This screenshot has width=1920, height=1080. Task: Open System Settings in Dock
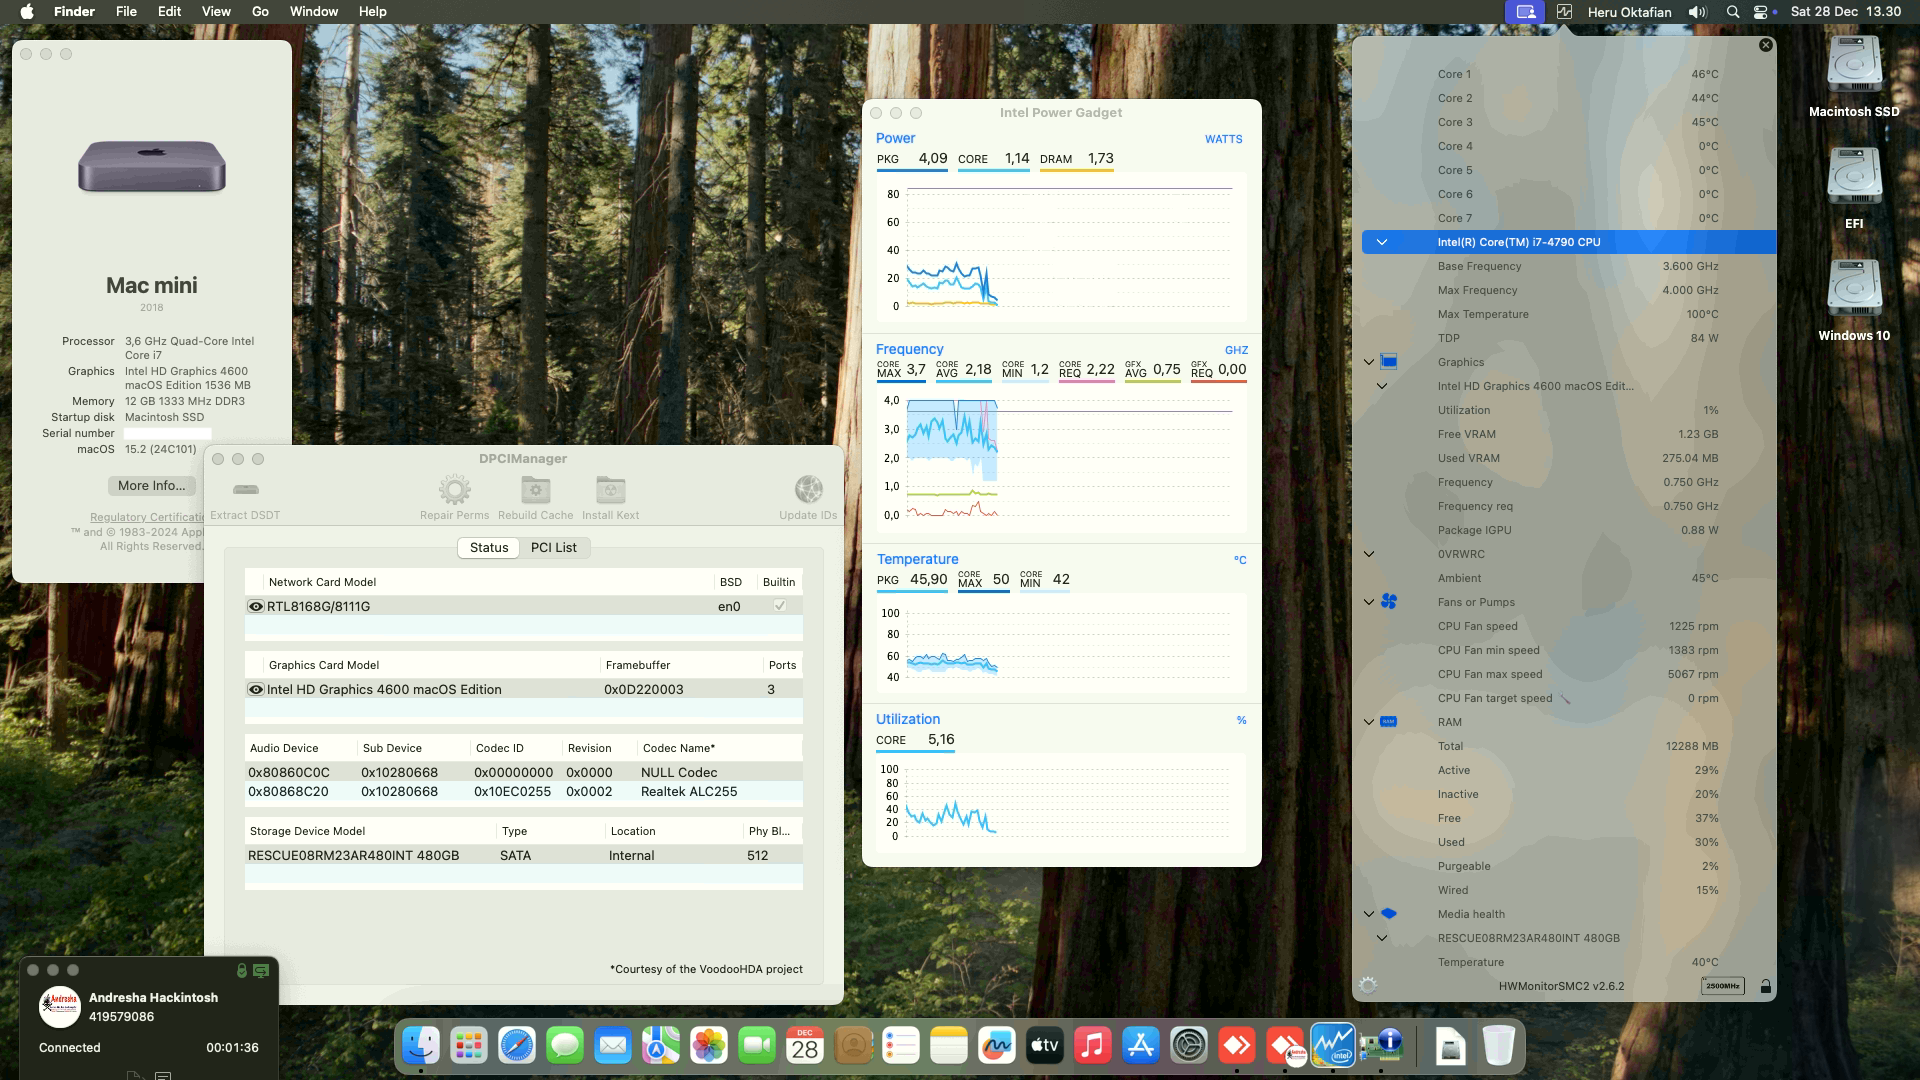tap(1189, 1046)
